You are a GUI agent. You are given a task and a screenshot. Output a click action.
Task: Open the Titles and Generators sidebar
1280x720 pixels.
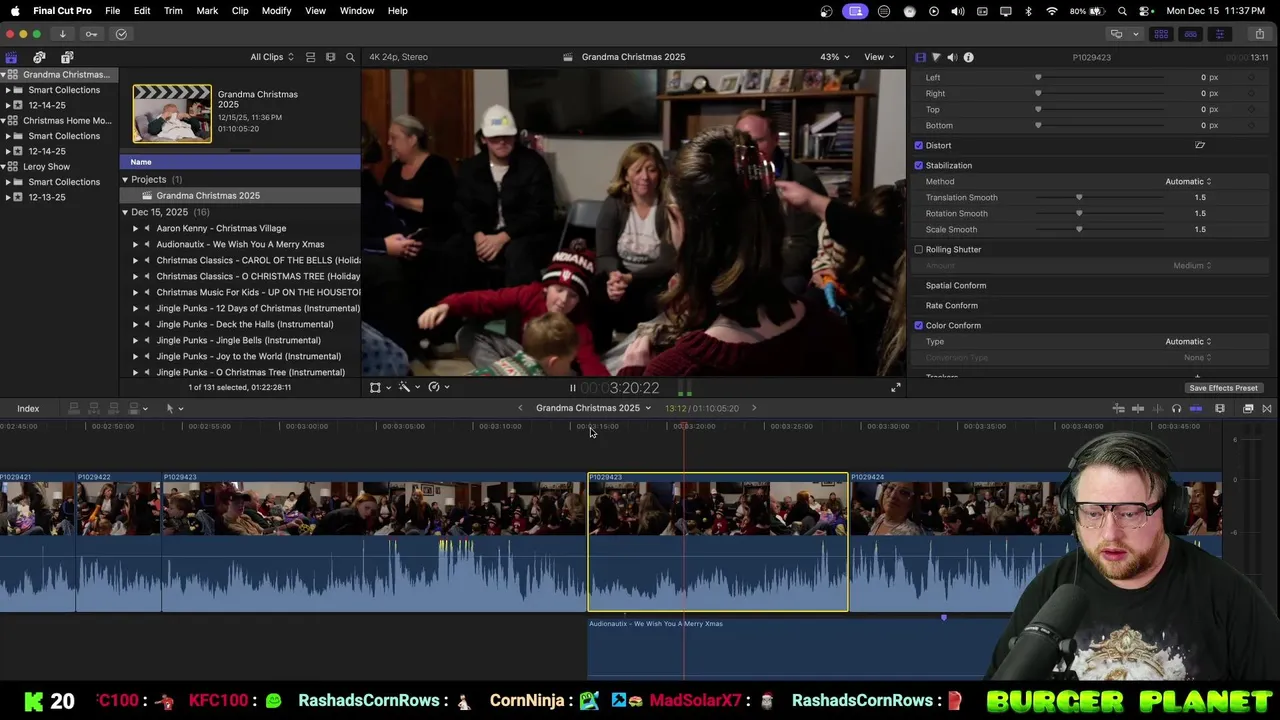pyautogui.click(x=67, y=57)
